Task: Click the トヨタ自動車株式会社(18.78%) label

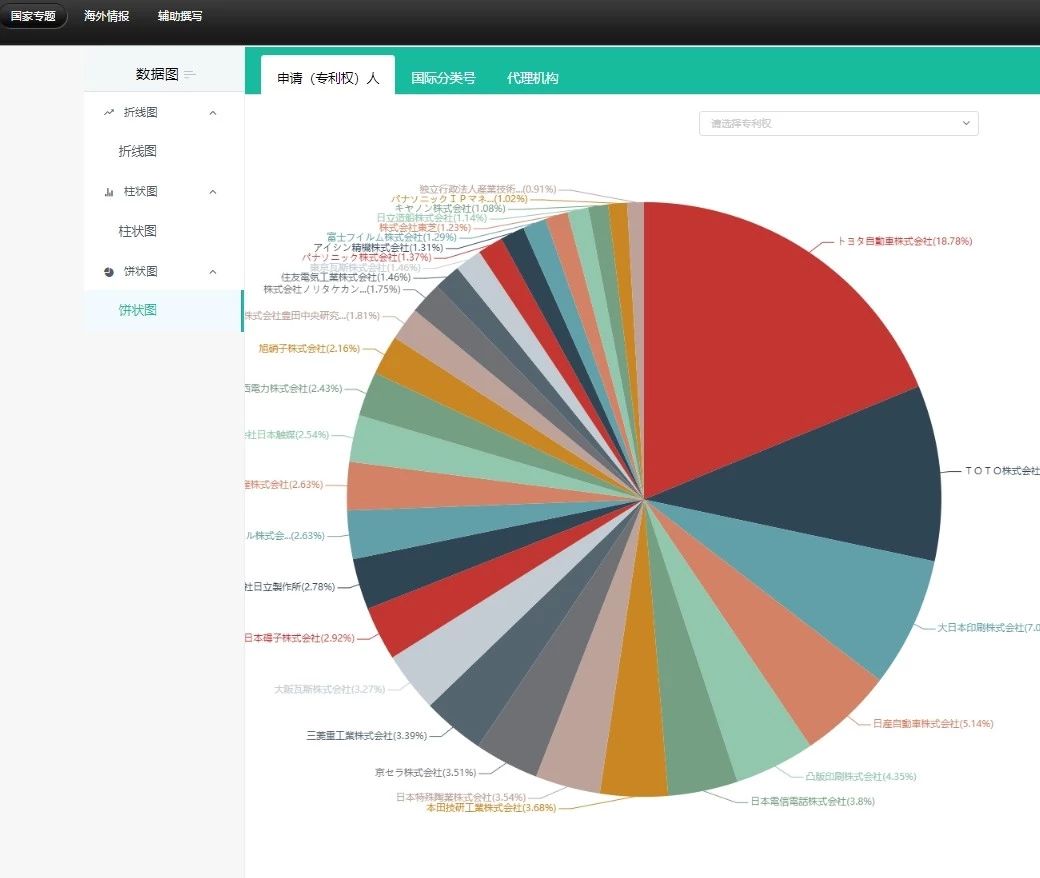Action: [x=905, y=241]
